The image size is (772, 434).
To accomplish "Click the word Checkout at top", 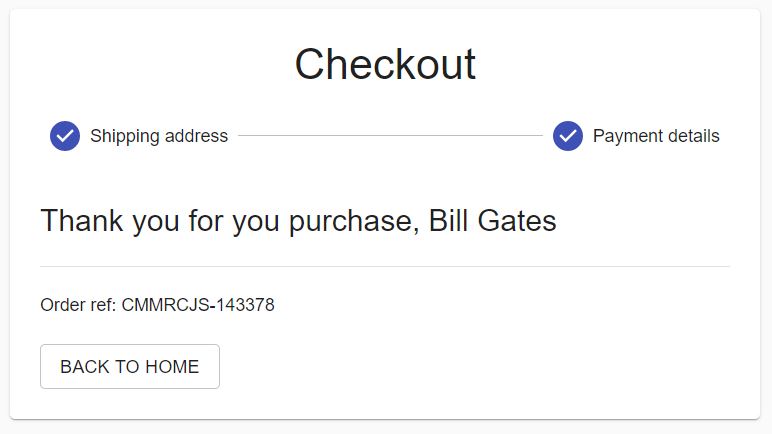I will pyautogui.click(x=385, y=64).
